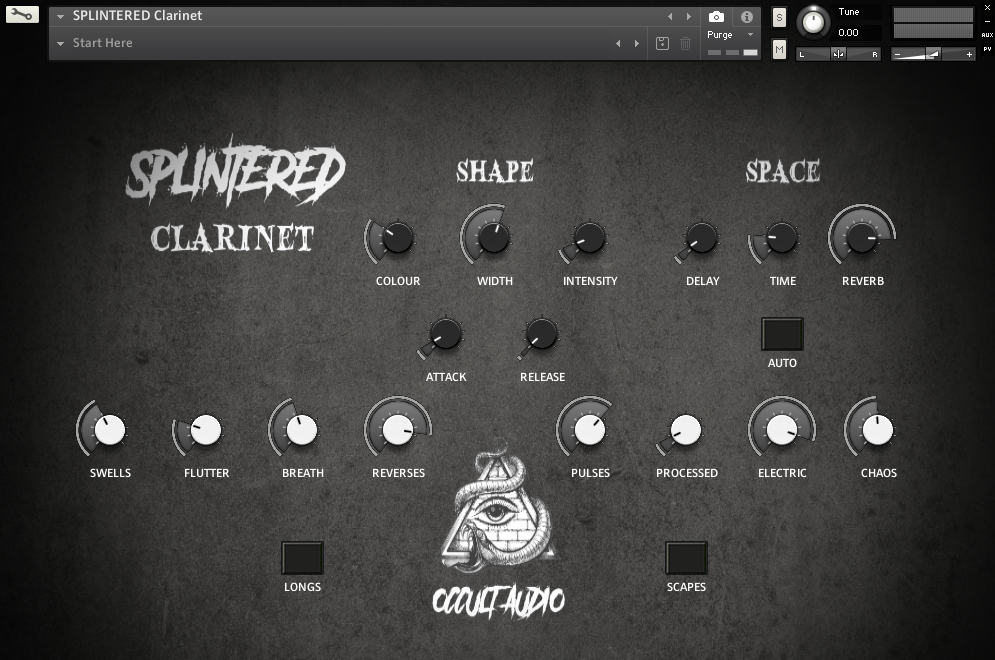The height and width of the screenshot is (660, 995).
Task: Open the wrench instrument edit mode
Action: pos(22,14)
